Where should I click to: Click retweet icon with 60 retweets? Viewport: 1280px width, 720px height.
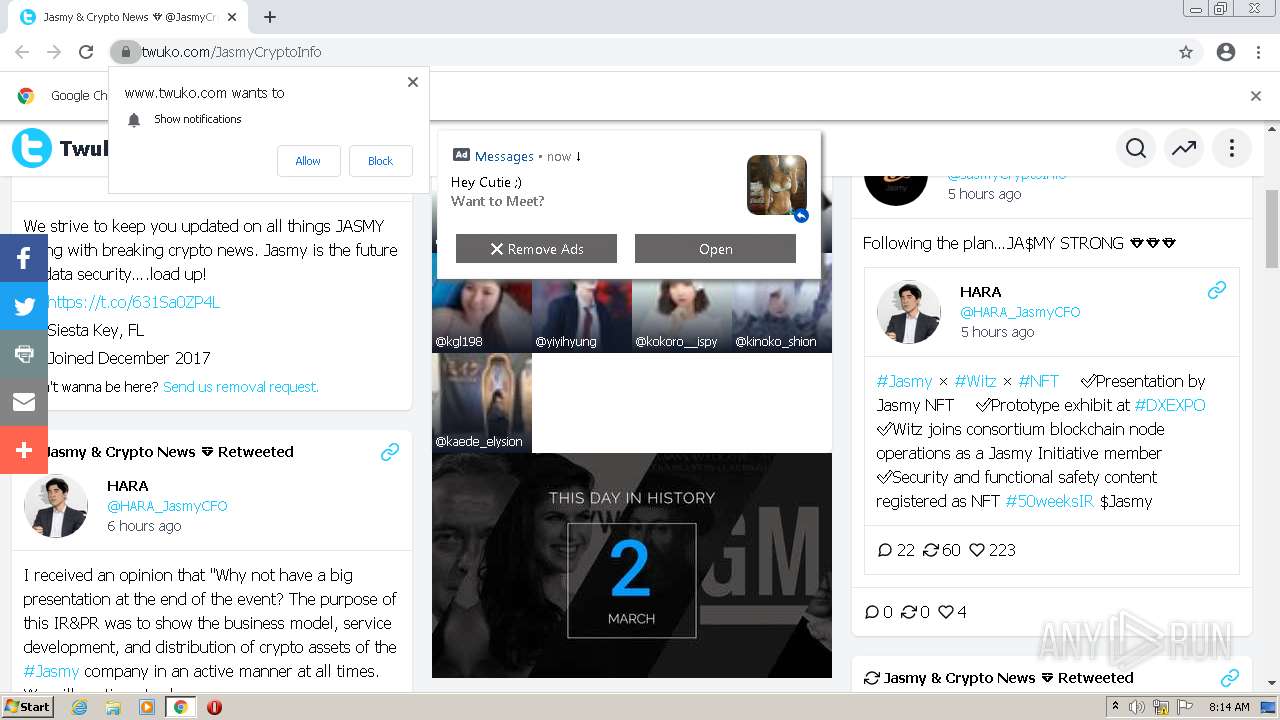[x=931, y=550]
